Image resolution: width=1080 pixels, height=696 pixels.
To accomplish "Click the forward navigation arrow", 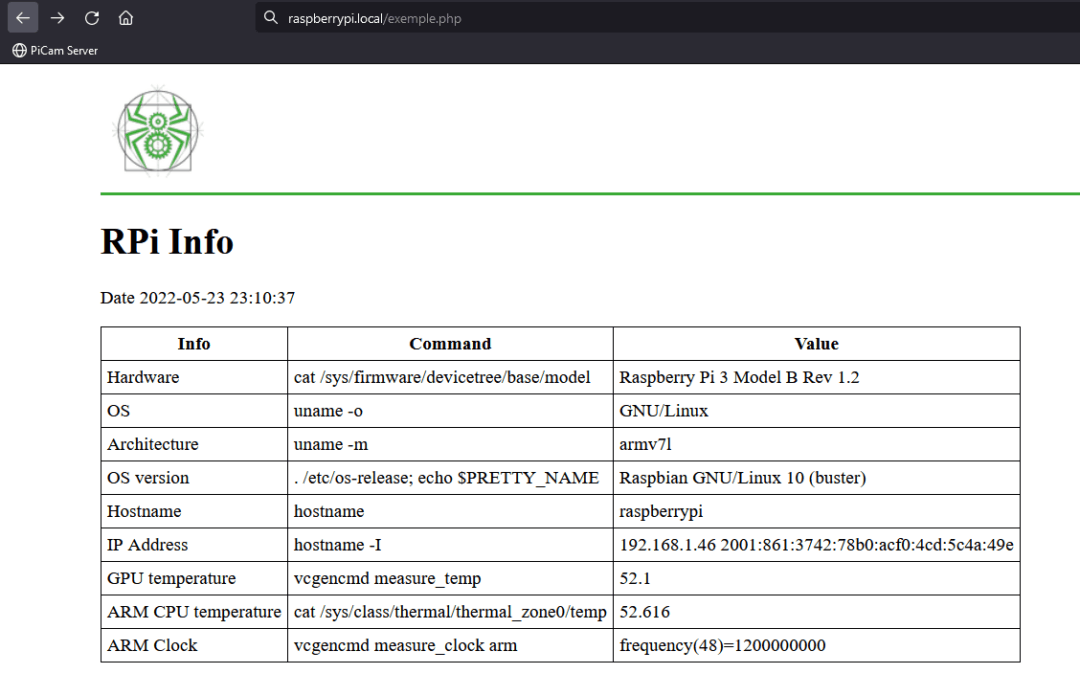I will tap(58, 17).
